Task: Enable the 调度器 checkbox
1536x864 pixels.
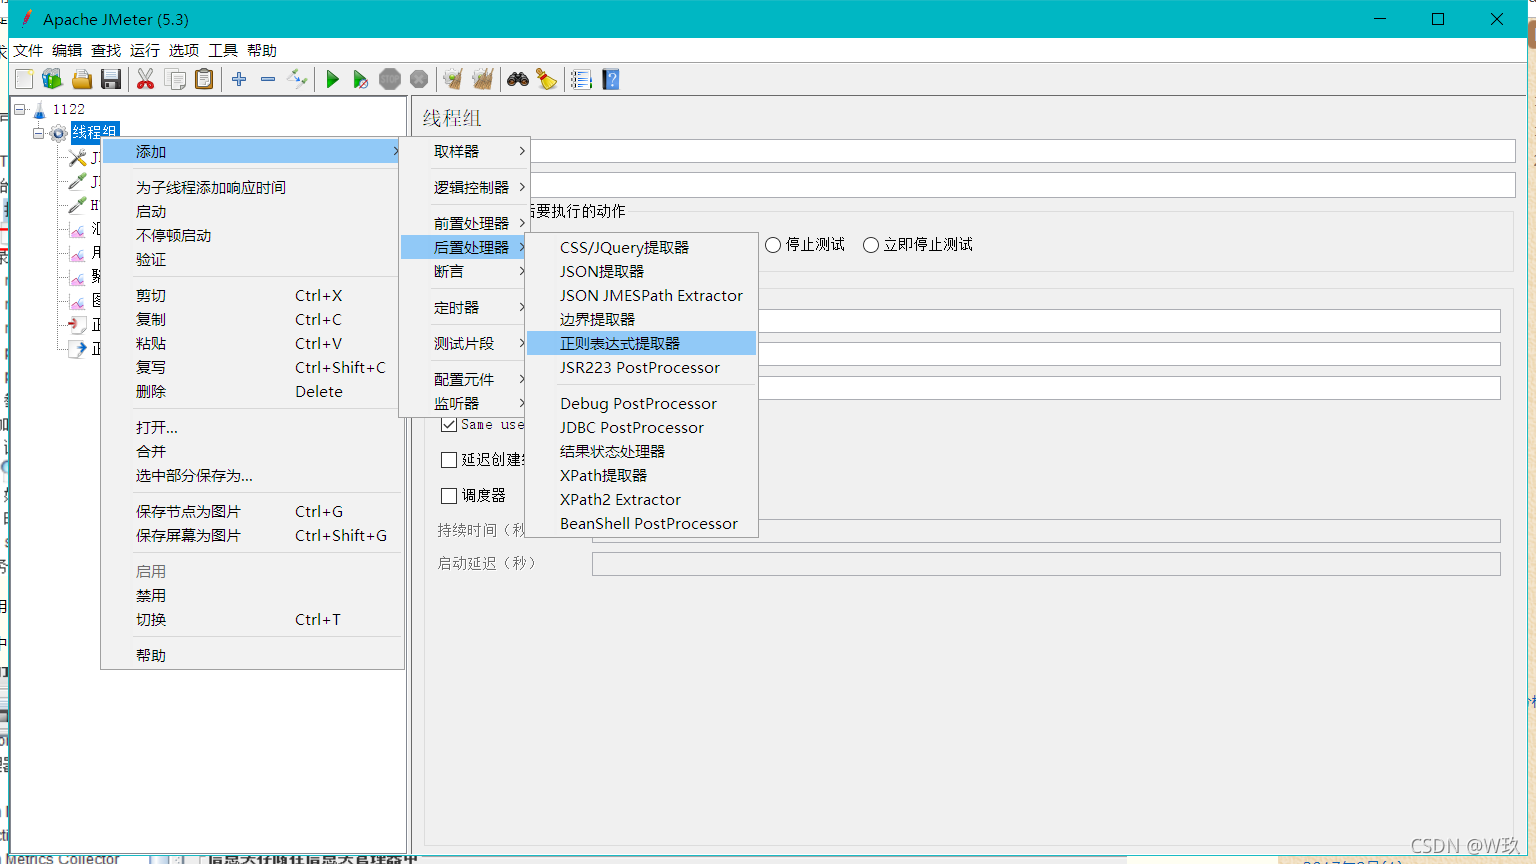Action: tap(449, 496)
